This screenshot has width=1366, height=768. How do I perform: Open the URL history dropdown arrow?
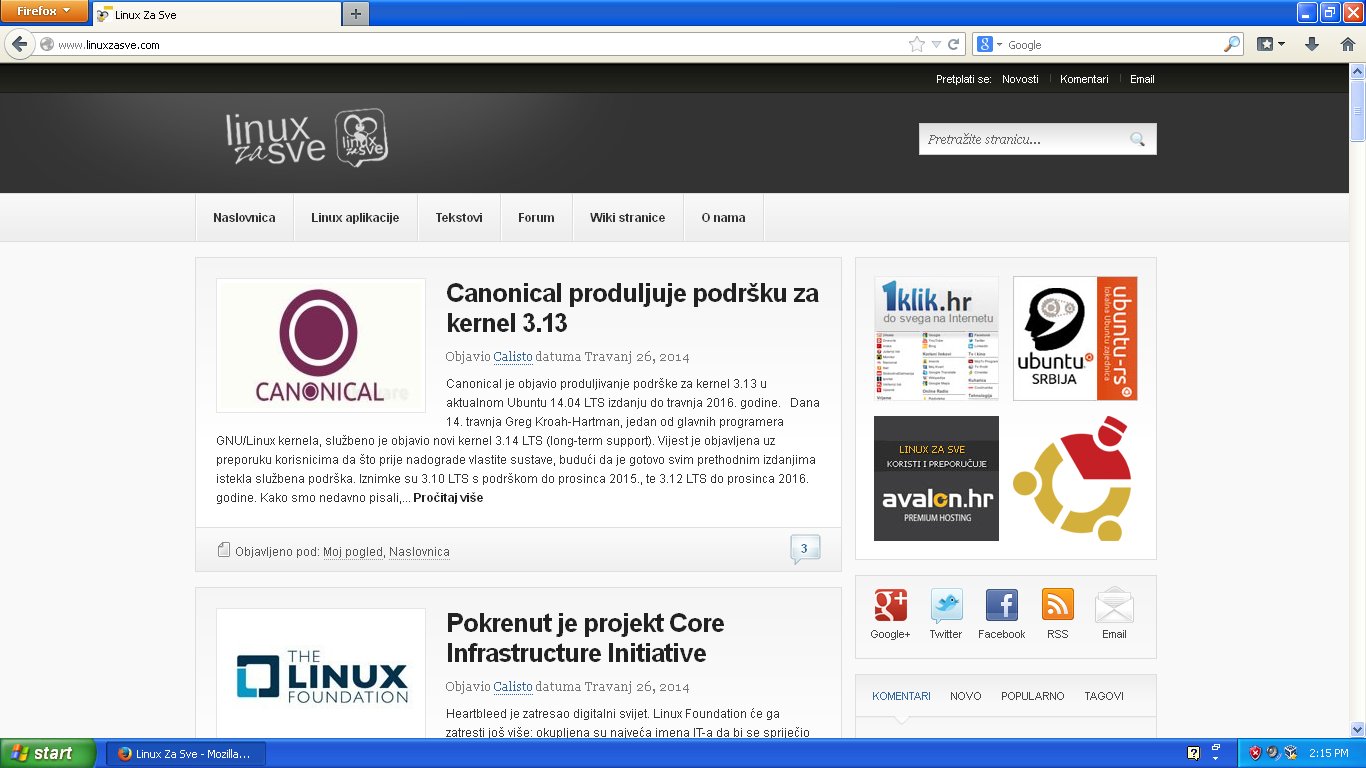point(936,44)
